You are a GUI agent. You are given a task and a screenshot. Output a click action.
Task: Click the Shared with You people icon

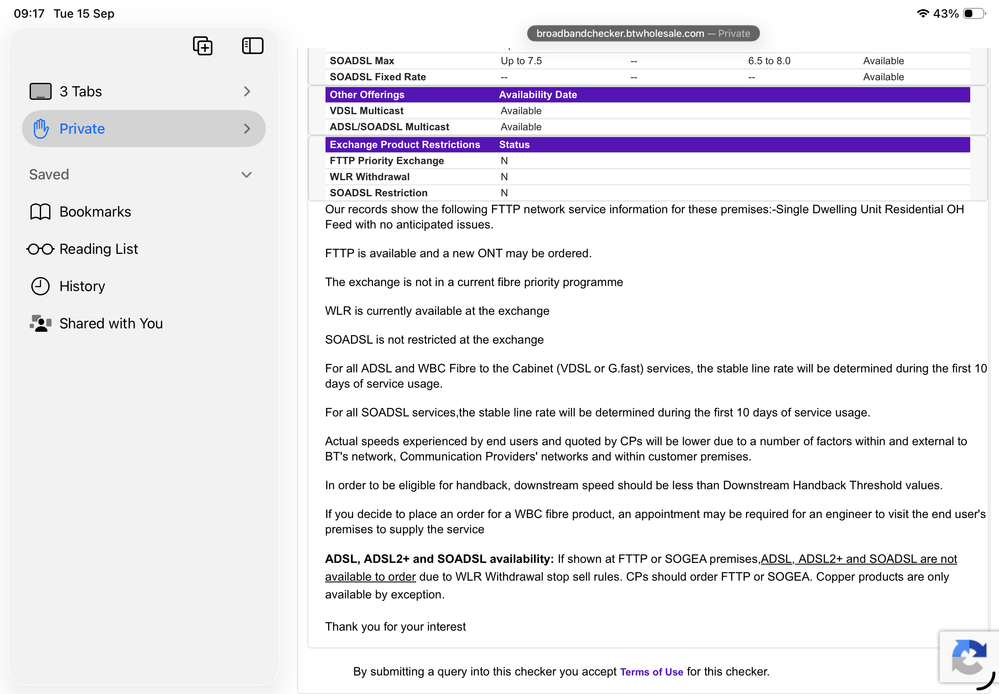[40, 324]
